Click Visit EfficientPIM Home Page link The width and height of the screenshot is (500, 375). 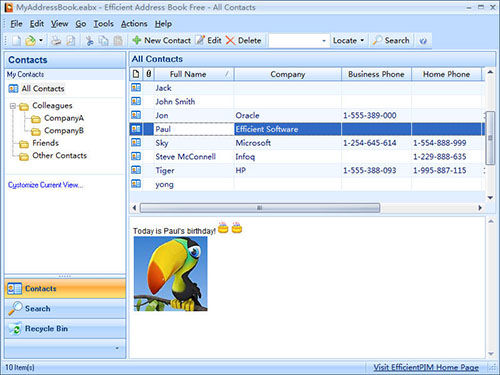pyautogui.click(x=426, y=367)
